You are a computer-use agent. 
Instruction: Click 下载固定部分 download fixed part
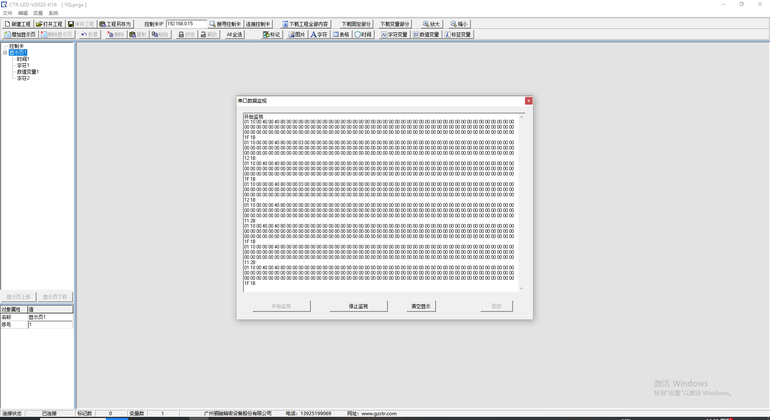tap(357, 24)
